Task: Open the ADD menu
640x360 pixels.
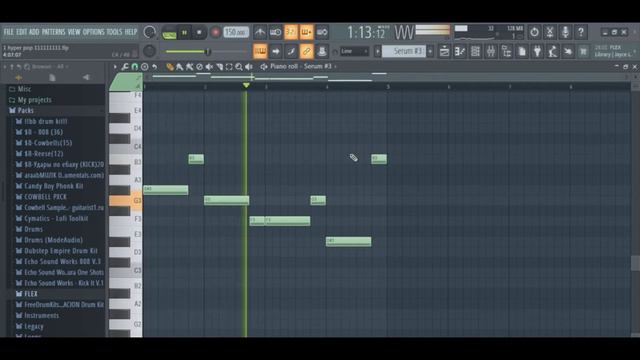Action: click(34, 32)
